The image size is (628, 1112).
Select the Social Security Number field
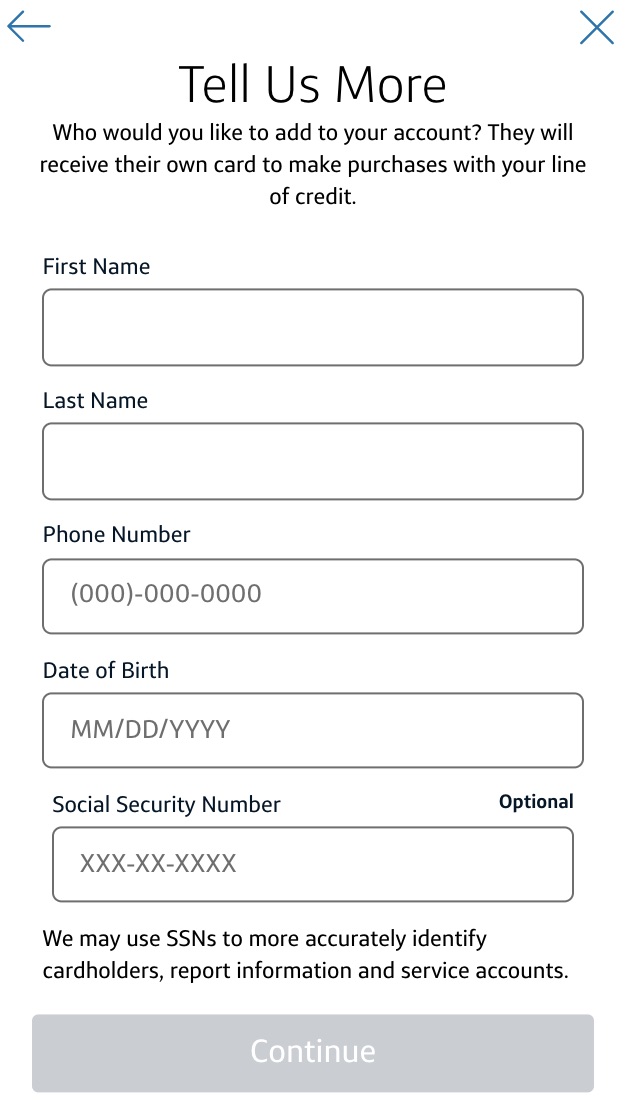click(x=313, y=864)
